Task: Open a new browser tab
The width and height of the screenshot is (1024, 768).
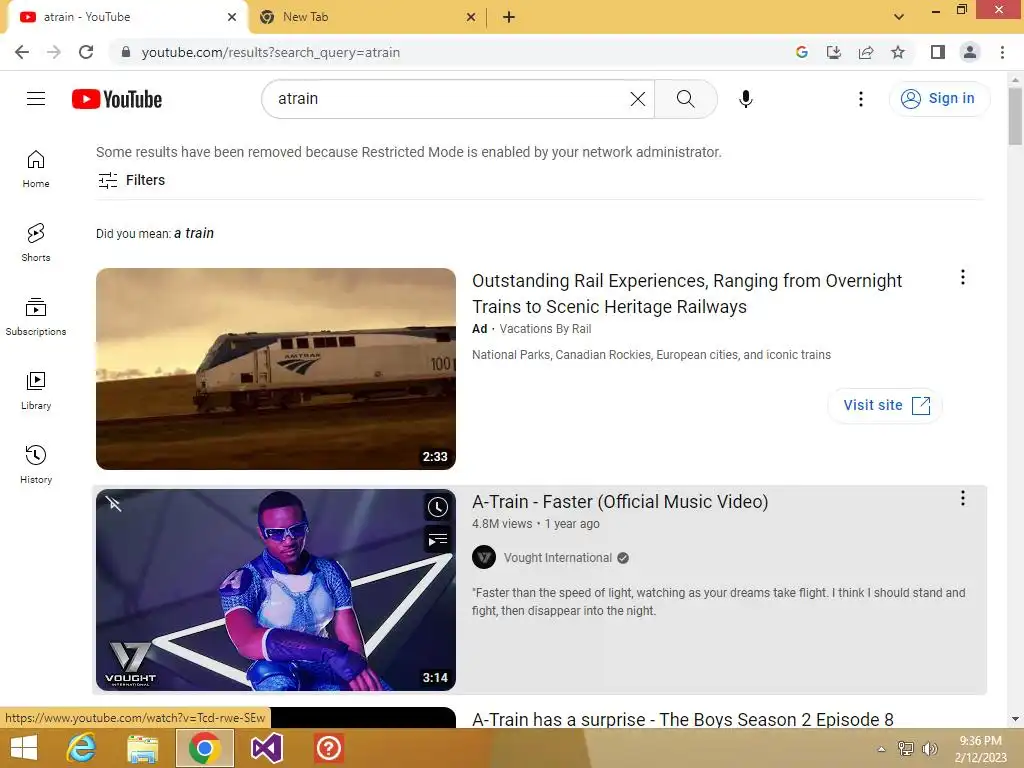Action: click(x=509, y=17)
